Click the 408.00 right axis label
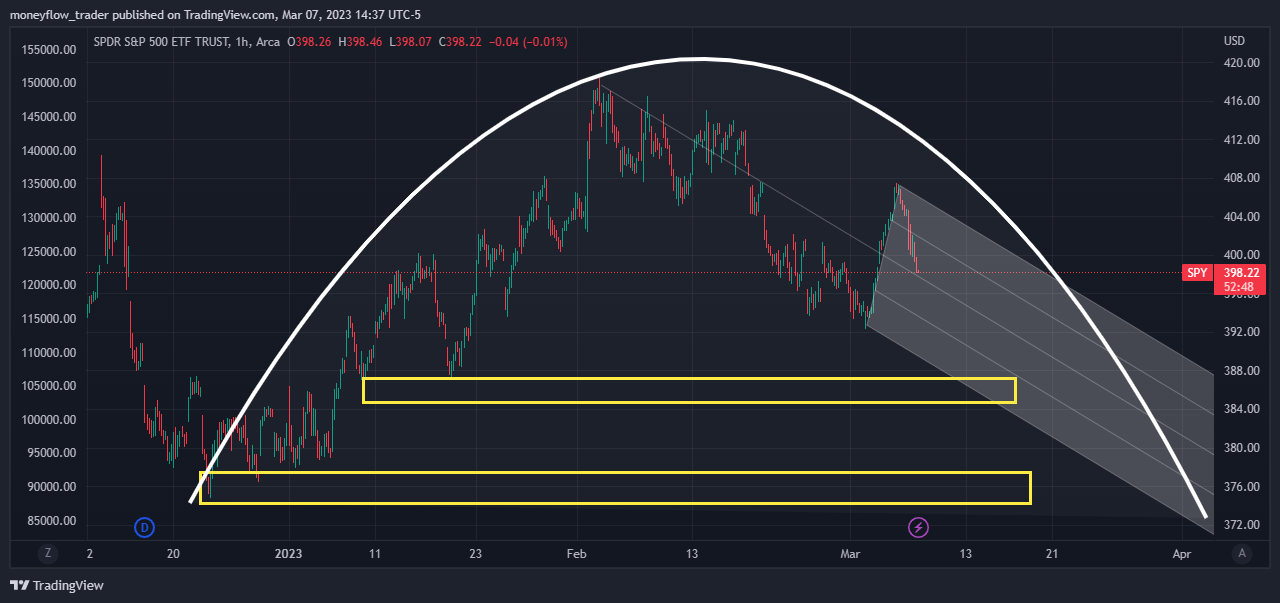Screen dimensions: 1280x603 1240,178
